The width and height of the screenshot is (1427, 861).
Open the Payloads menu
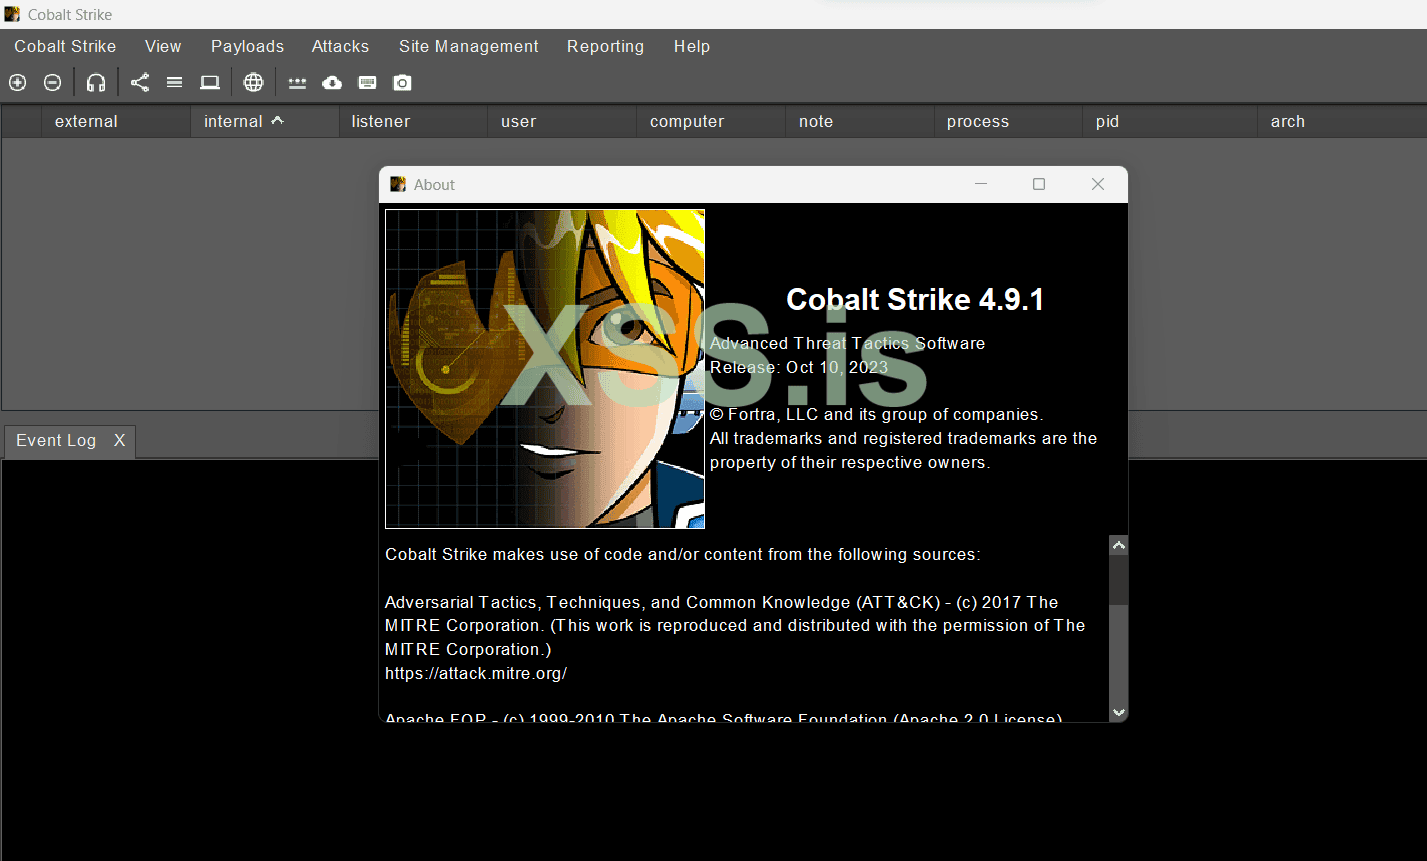(247, 46)
